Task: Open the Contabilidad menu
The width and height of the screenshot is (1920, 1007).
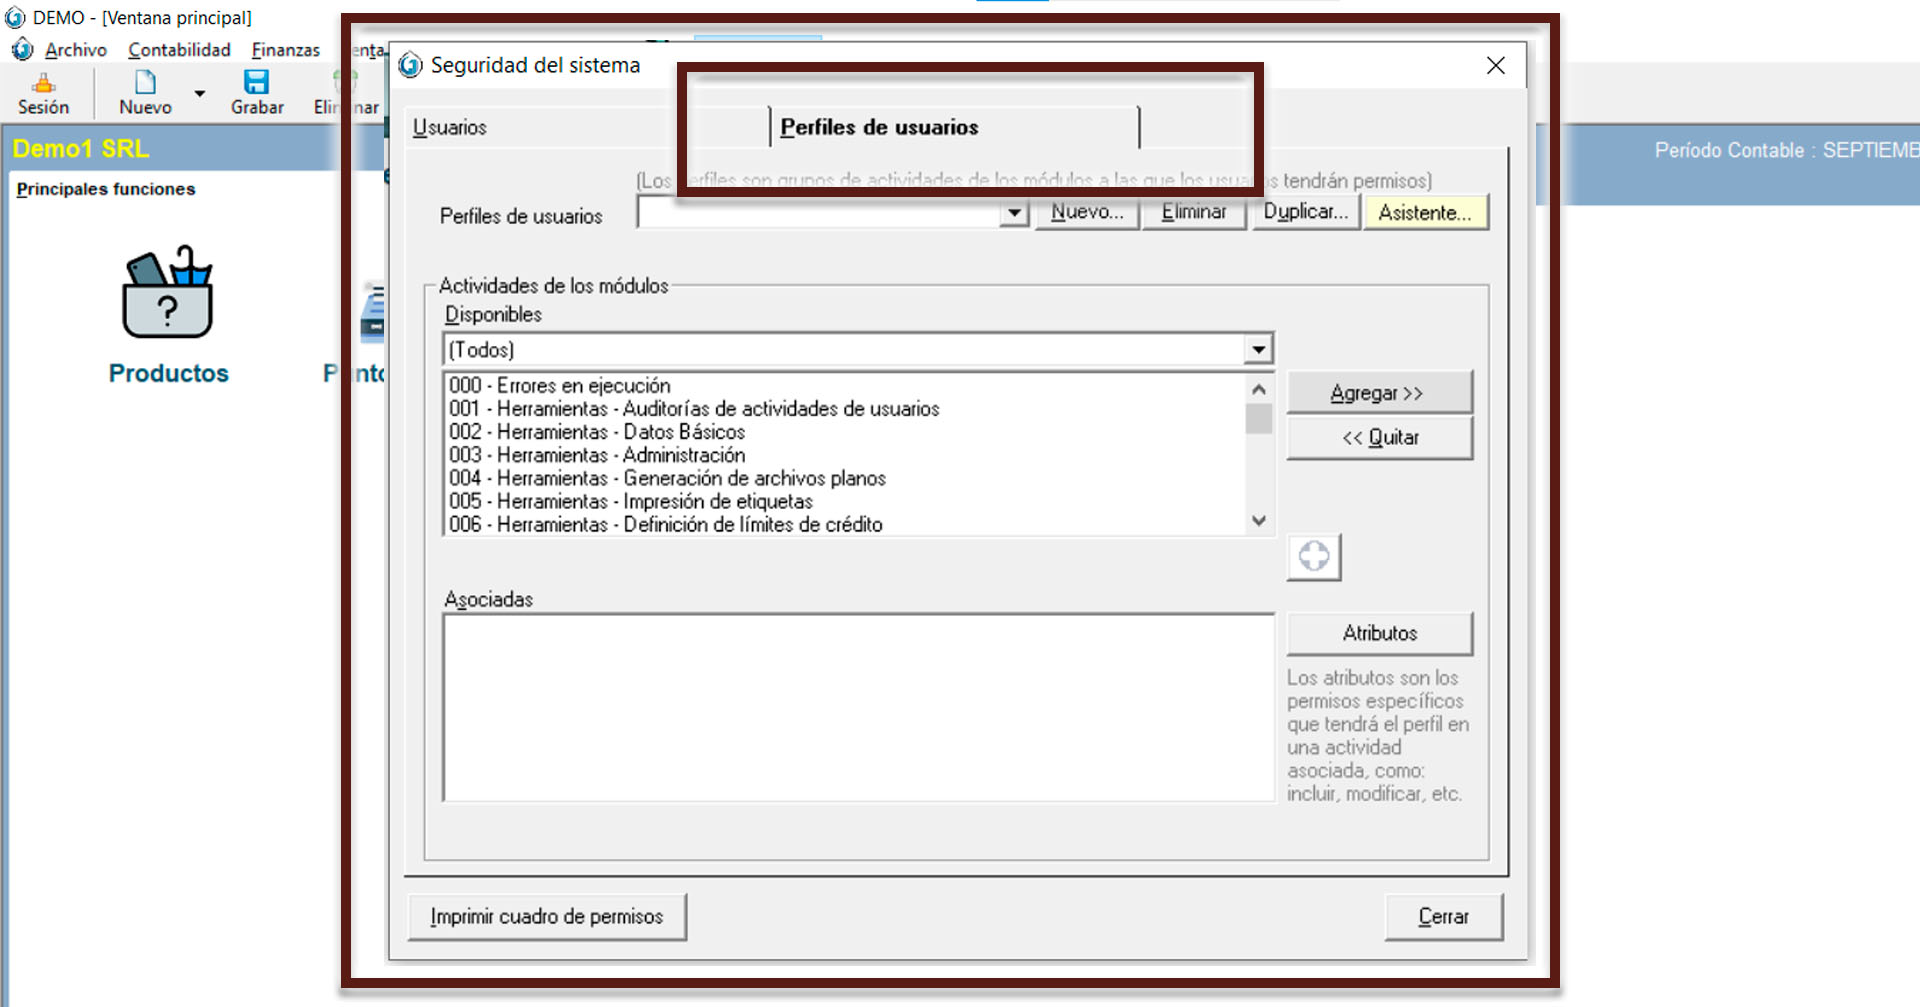Action: click(x=179, y=50)
